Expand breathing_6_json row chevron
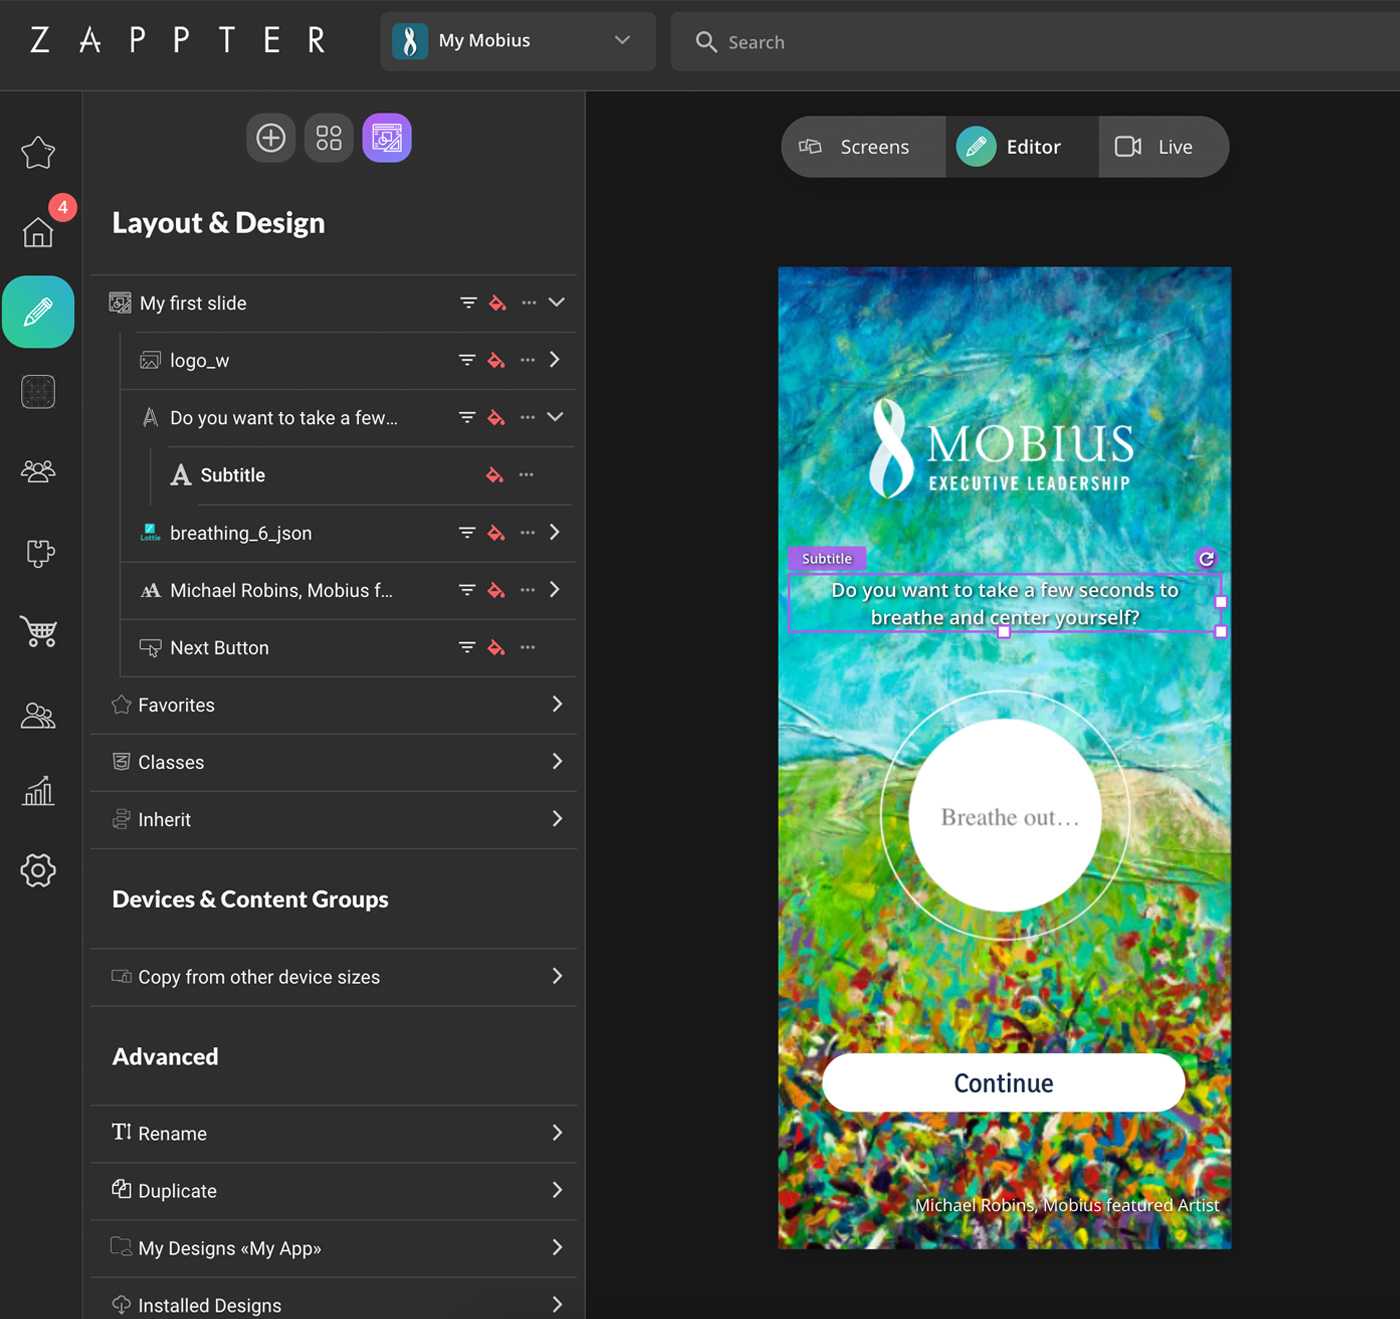The image size is (1400, 1319). click(x=555, y=532)
